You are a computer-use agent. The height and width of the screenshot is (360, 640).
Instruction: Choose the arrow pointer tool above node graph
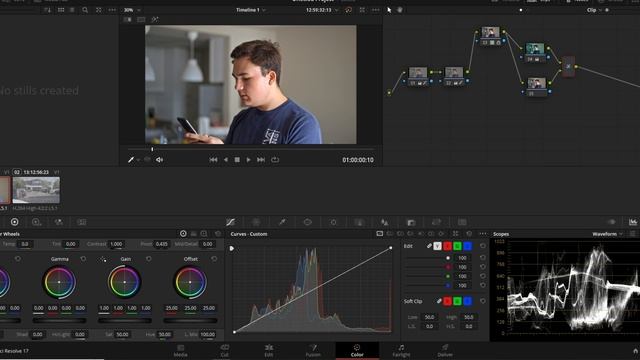tap(389, 10)
